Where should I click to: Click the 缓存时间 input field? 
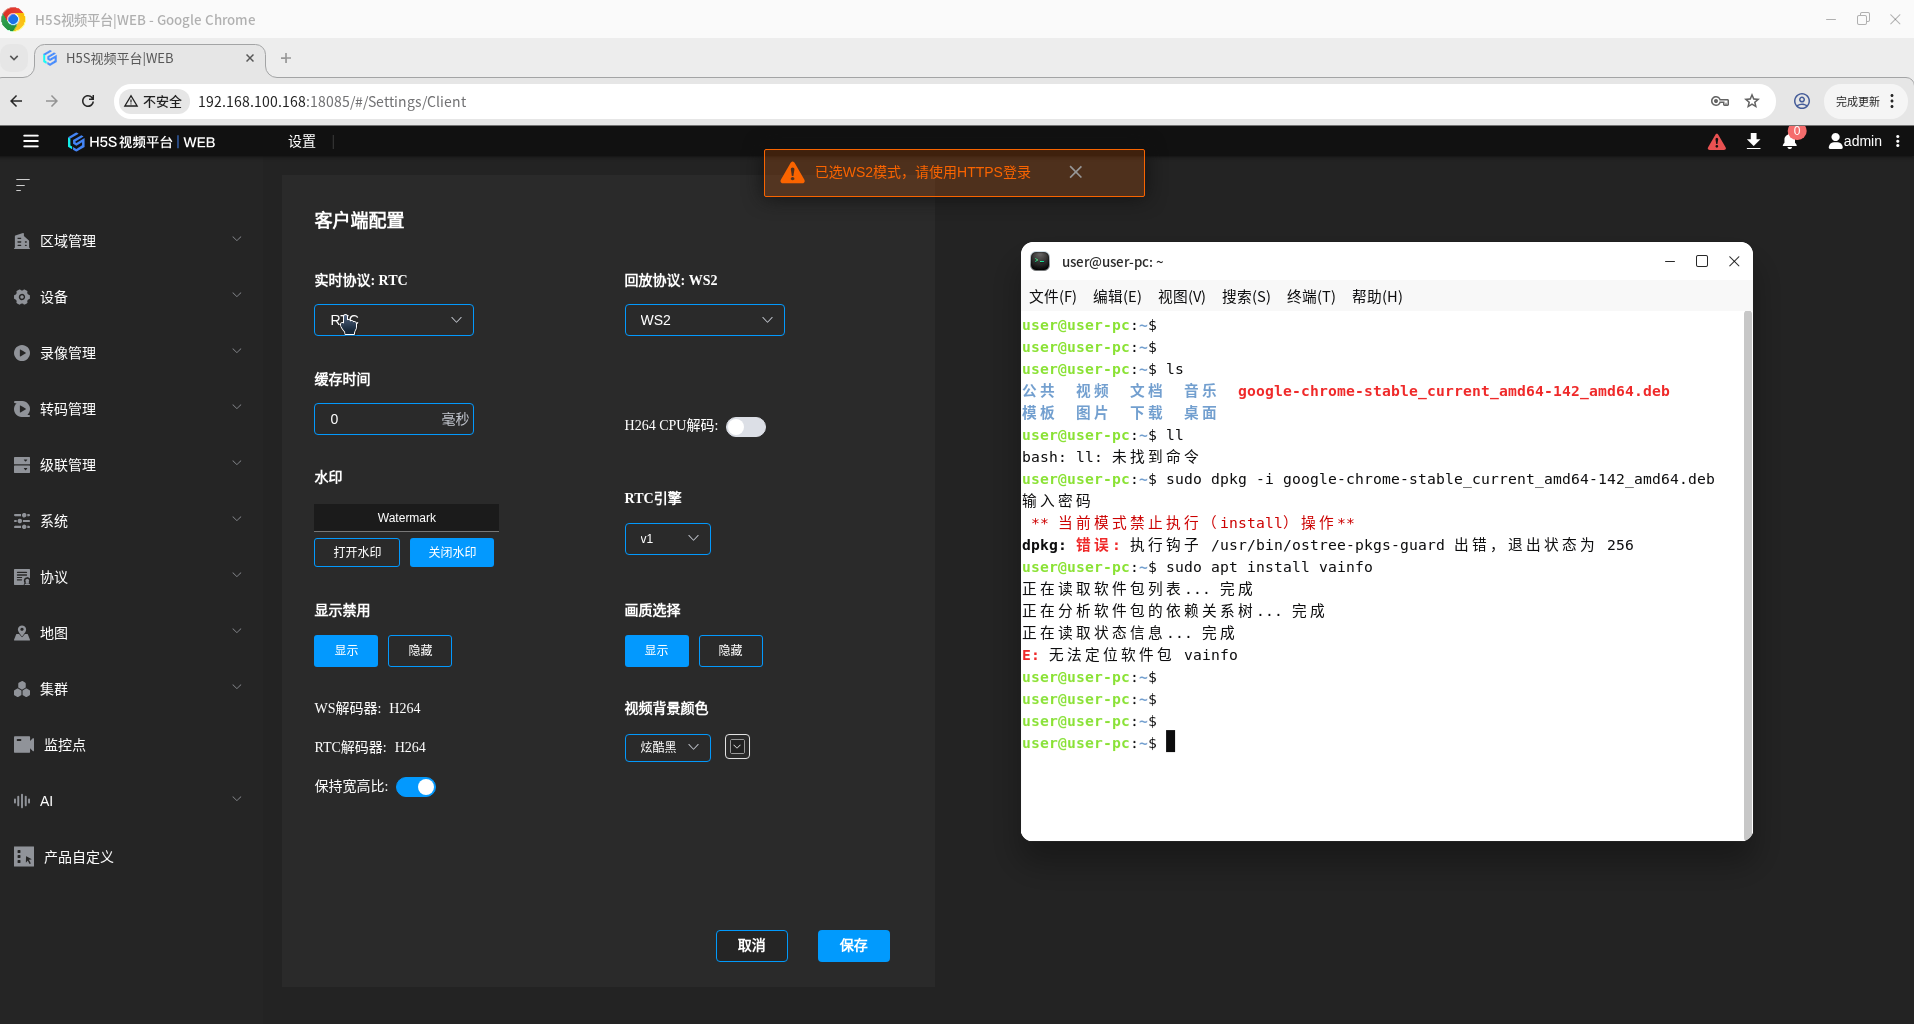(x=394, y=419)
